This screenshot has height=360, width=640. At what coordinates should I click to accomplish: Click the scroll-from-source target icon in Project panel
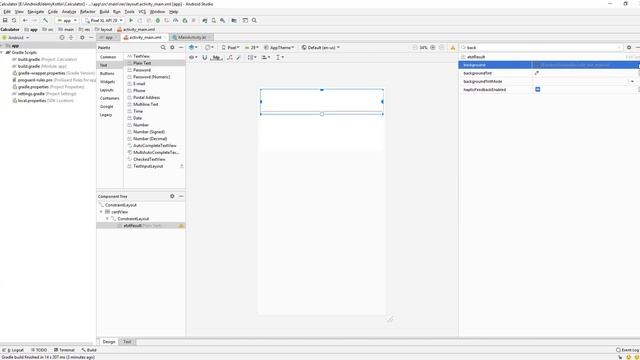62,37
